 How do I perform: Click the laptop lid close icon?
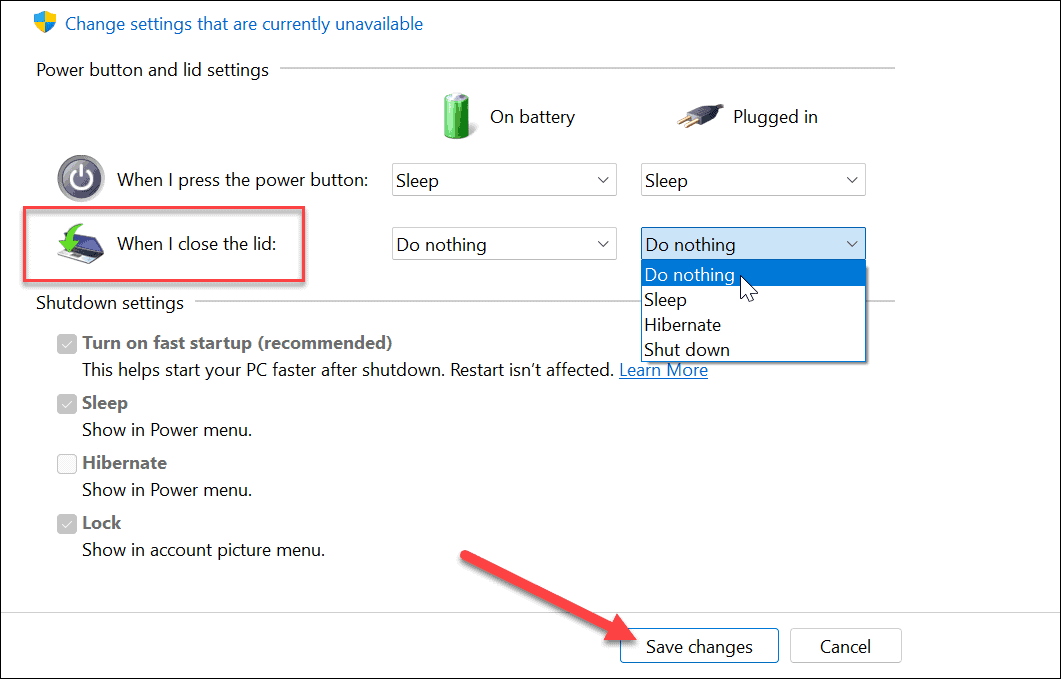[80, 244]
